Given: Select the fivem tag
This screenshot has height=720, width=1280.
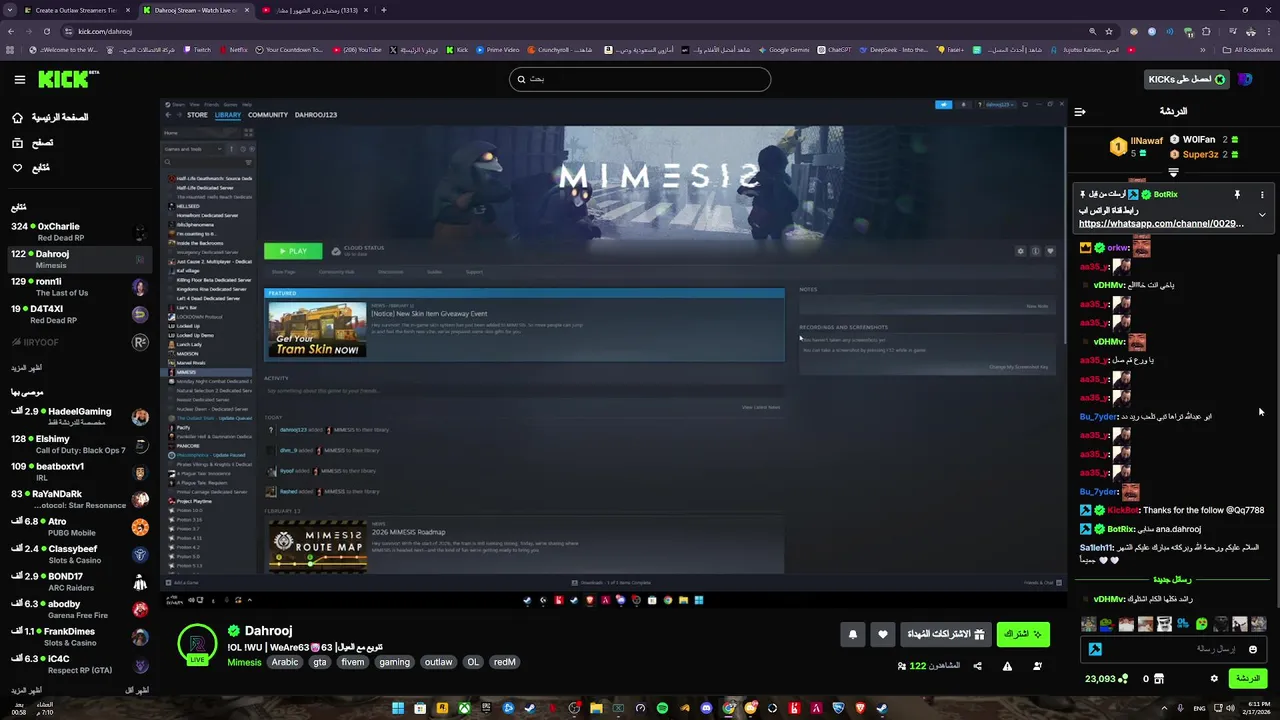Looking at the screenshot, I should [x=353, y=662].
